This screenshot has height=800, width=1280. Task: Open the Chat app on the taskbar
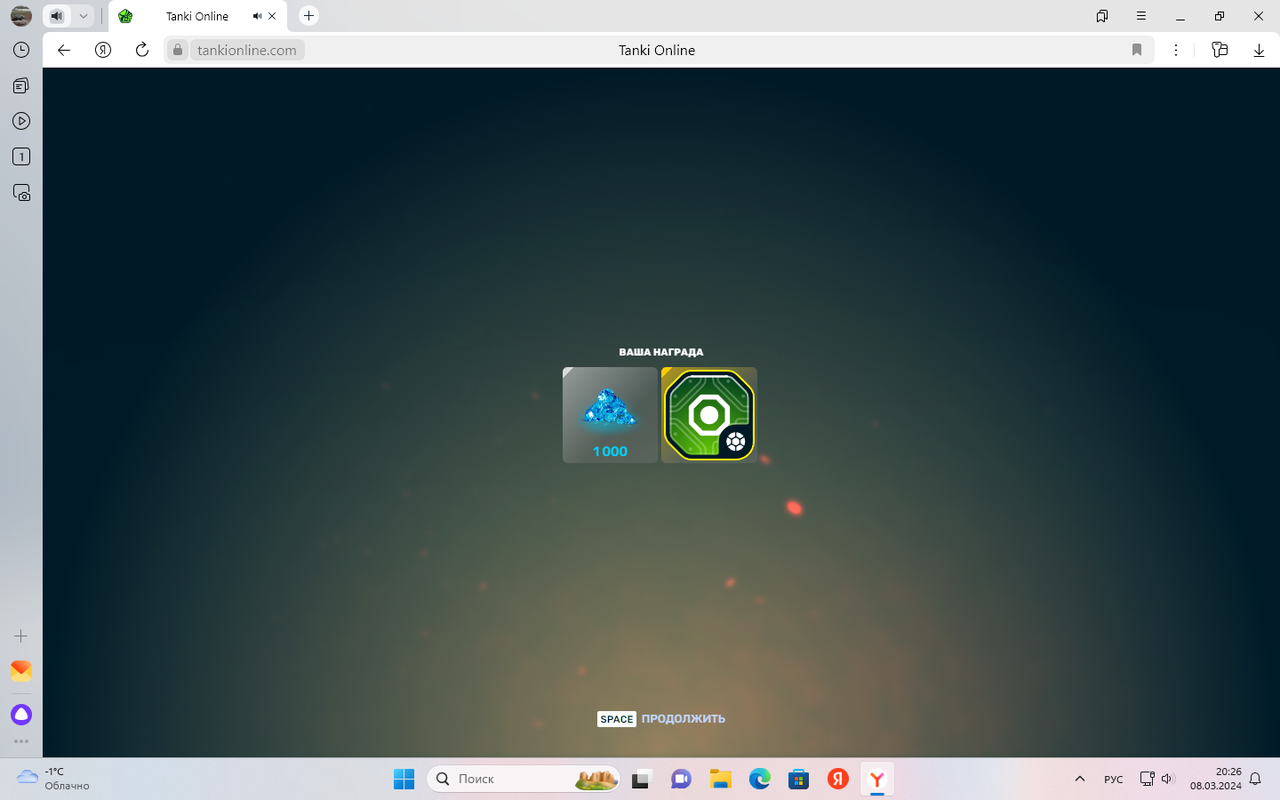[681, 778]
